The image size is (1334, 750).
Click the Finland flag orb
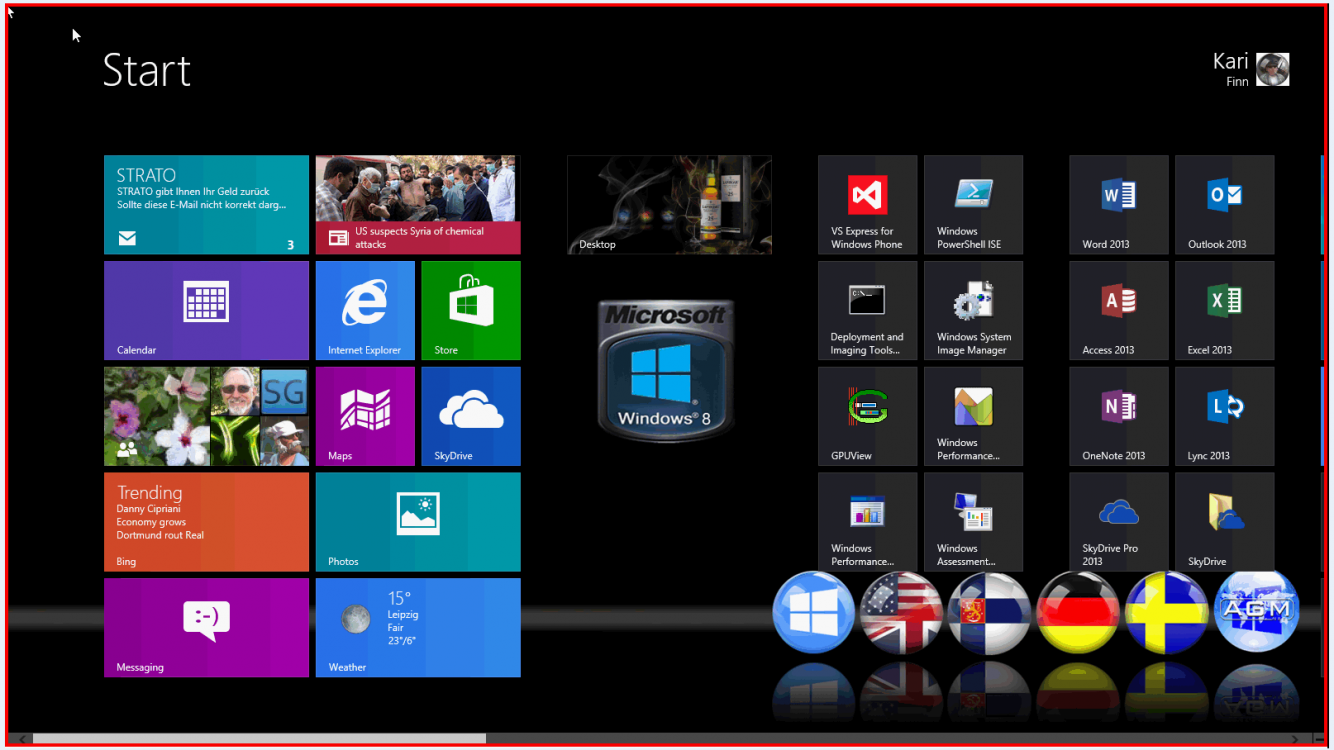tap(990, 612)
